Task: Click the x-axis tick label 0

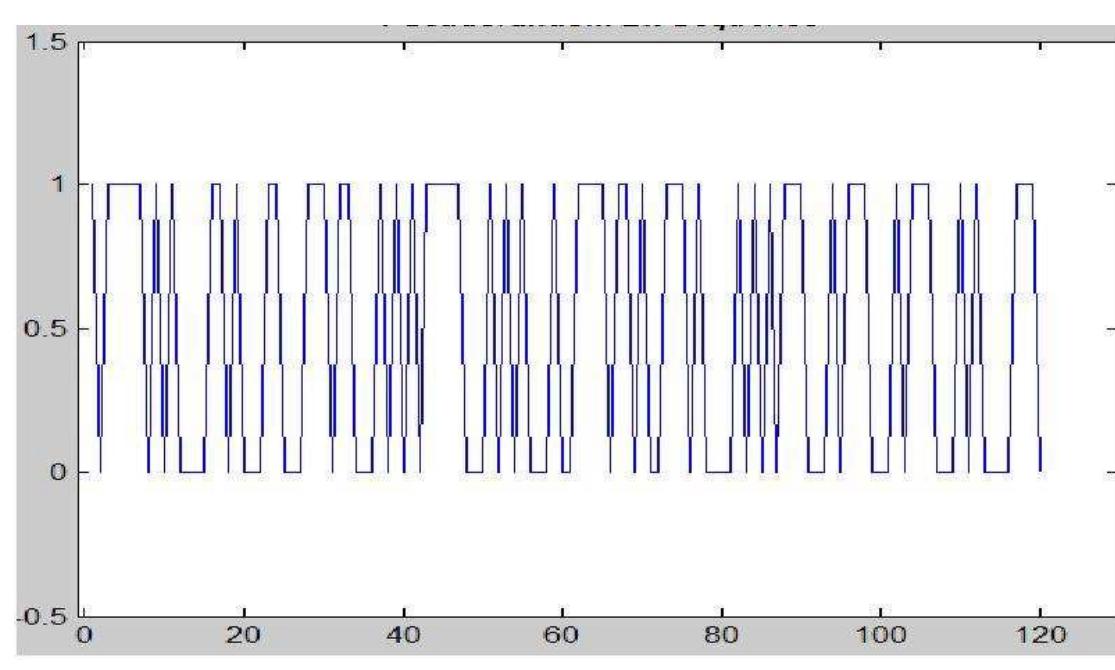Action: [86, 639]
